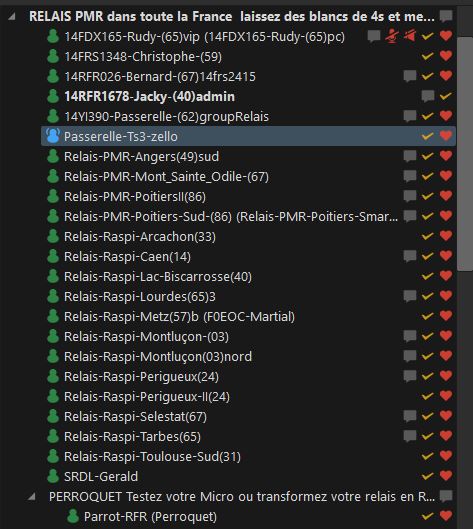Select user 14YI390-Passerelle-(62)groupRelais

[248, 116]
